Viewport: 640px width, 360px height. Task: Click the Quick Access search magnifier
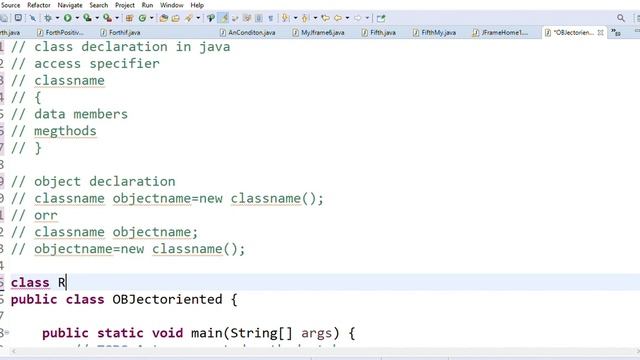click(x=621, y=18)
